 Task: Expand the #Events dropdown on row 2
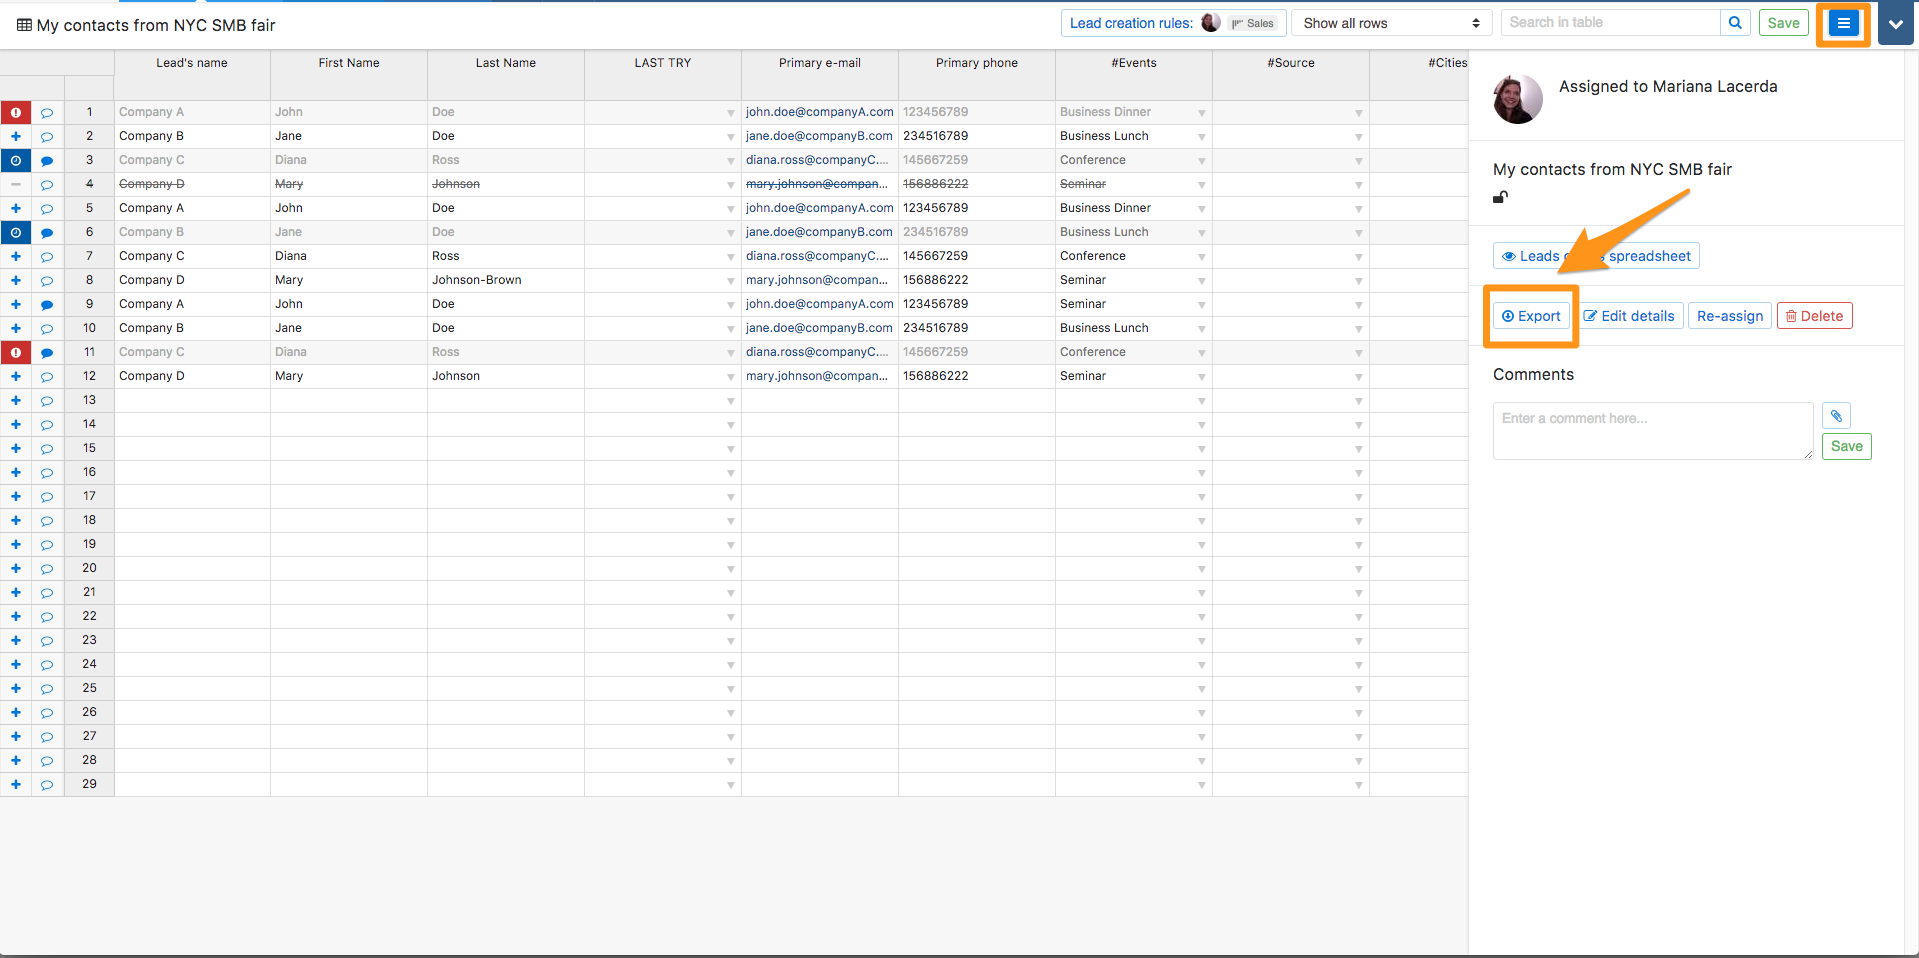(1201, 137)
